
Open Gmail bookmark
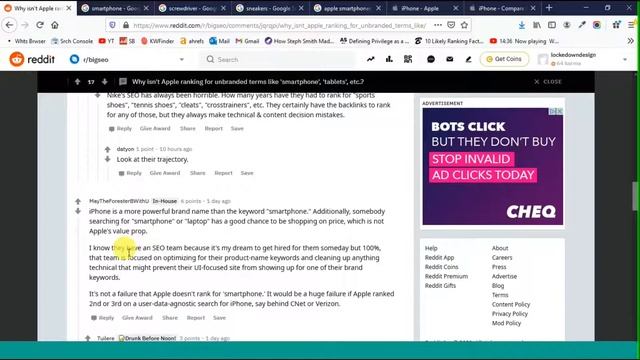point(248,41)
